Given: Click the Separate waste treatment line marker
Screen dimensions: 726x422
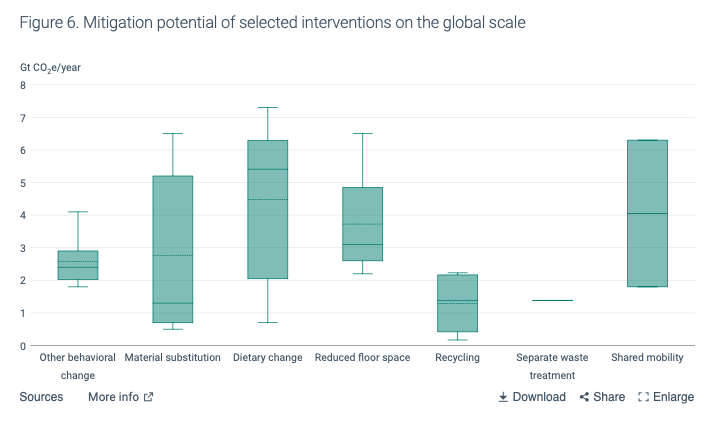Looking at the screenshot, I should (552, 300).
